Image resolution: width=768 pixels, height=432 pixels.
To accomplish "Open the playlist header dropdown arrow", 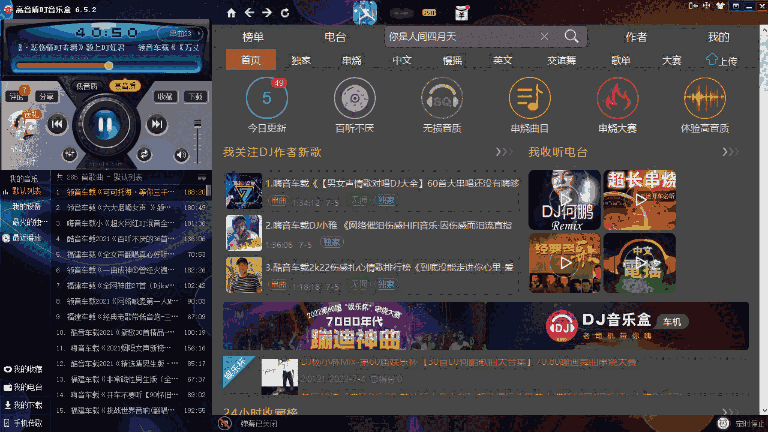I will click(x=202, y=177).
